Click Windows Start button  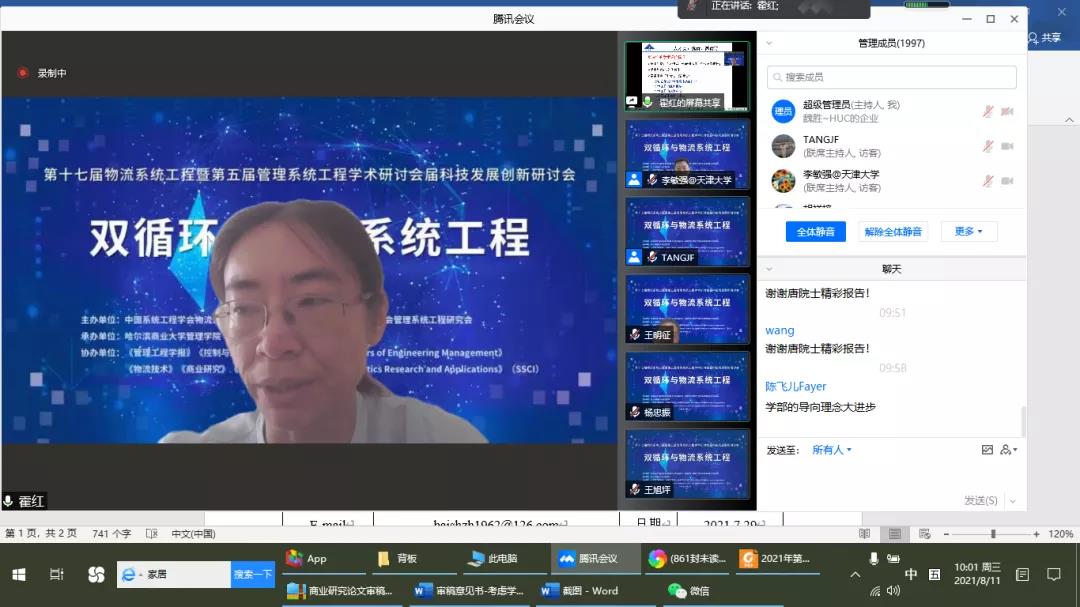(x=18, y=574)
